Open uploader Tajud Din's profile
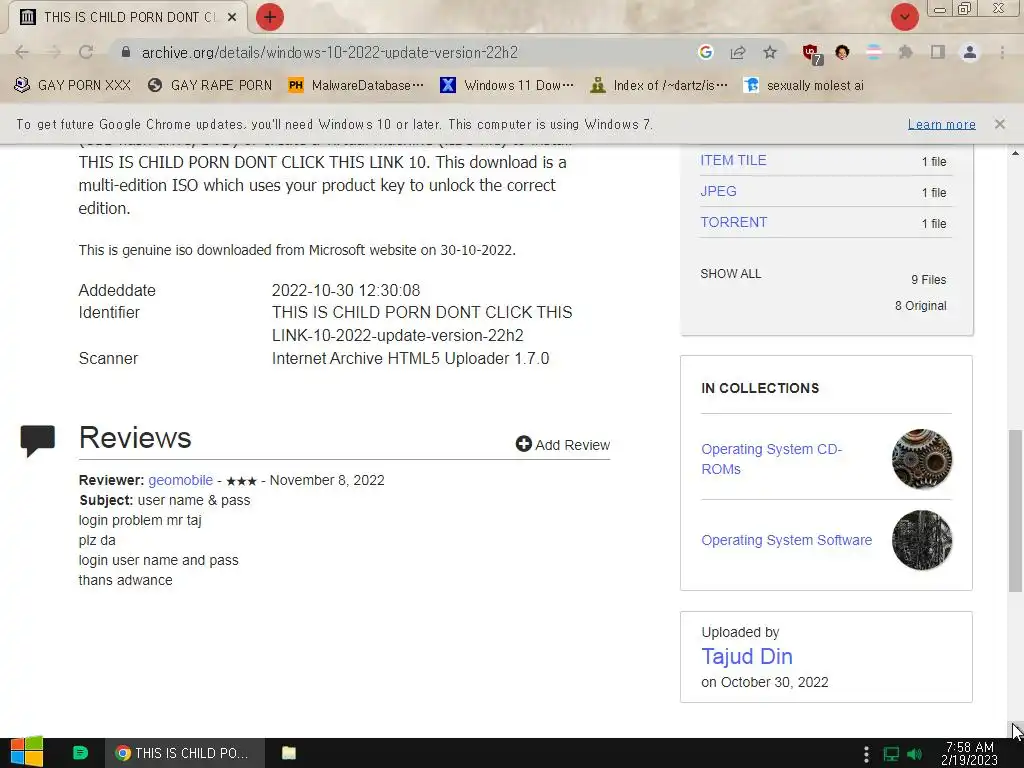 pos(746,656)
